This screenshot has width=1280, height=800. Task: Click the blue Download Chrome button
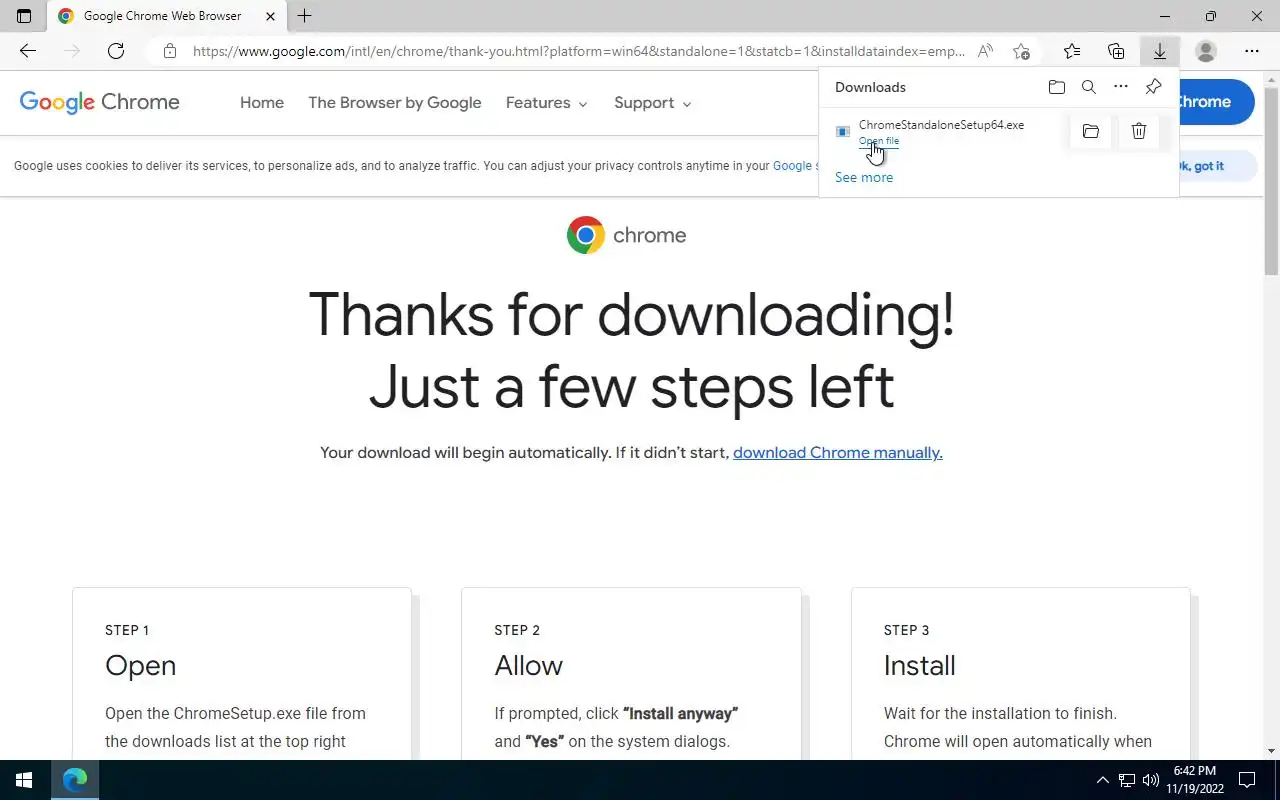coord(1216,102)
